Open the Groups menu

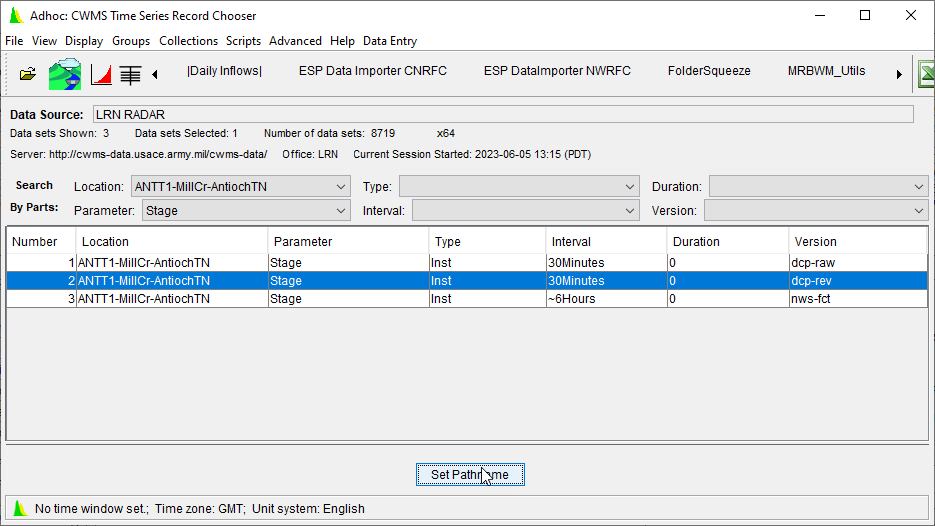click(131, 41)
